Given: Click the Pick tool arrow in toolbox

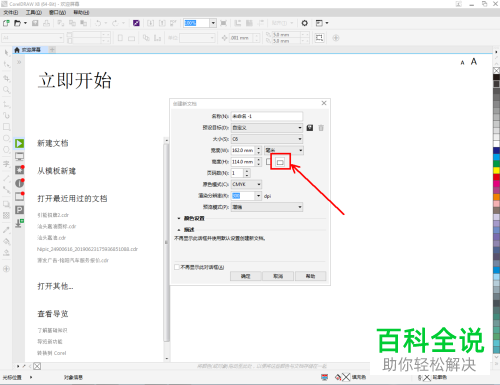Looking at the screenshot, I should 6,52.
